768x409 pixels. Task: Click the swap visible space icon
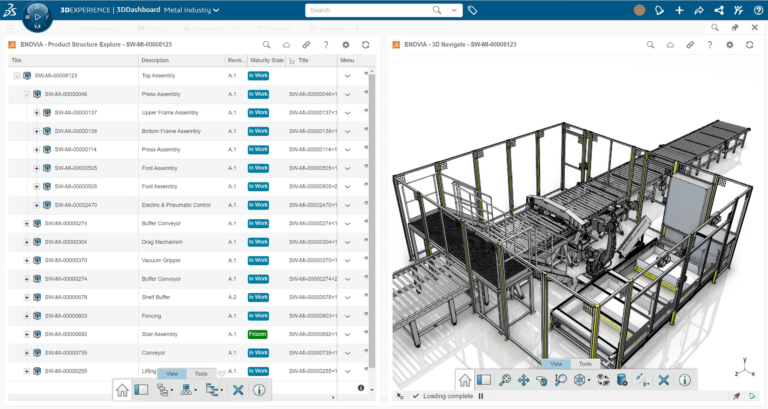click(x=603, y=380)
